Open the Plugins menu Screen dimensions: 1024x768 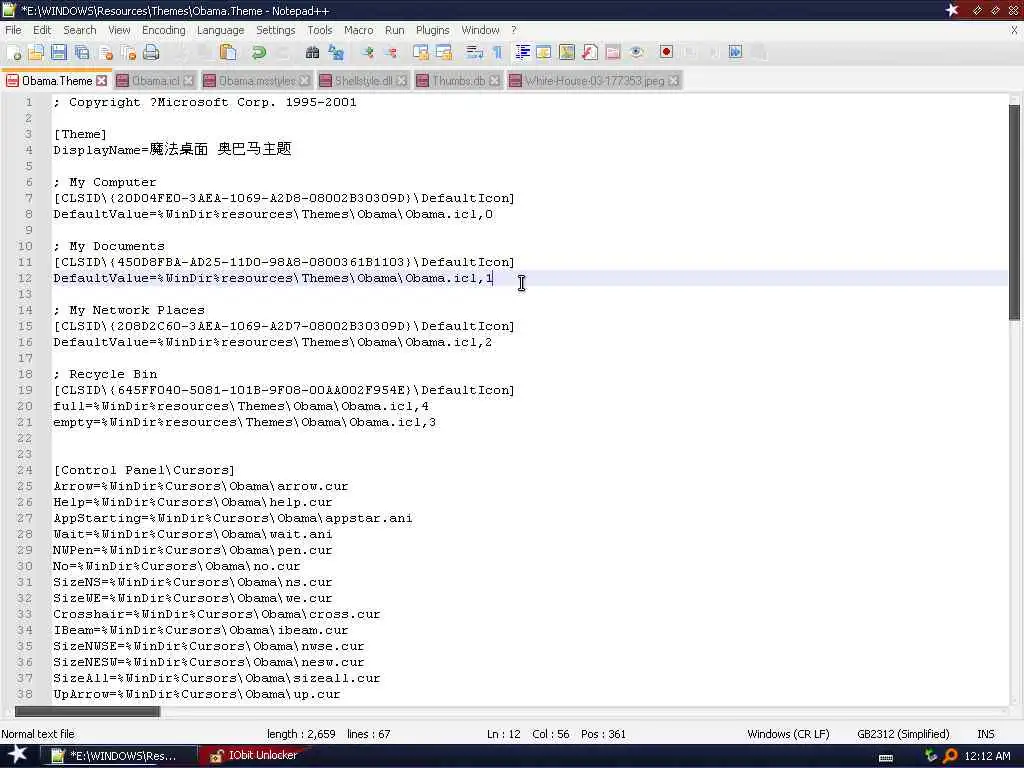[432, 30]
